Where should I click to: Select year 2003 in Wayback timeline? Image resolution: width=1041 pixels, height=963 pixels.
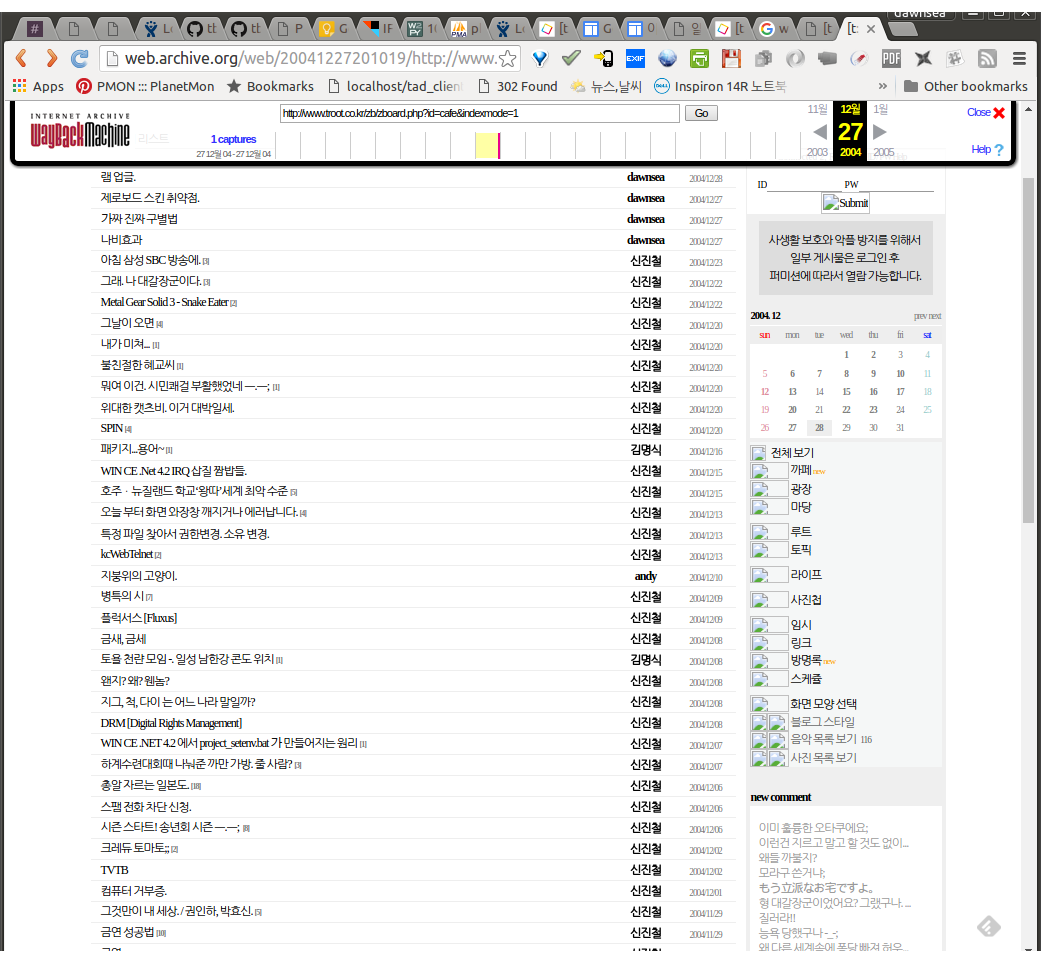817,152
